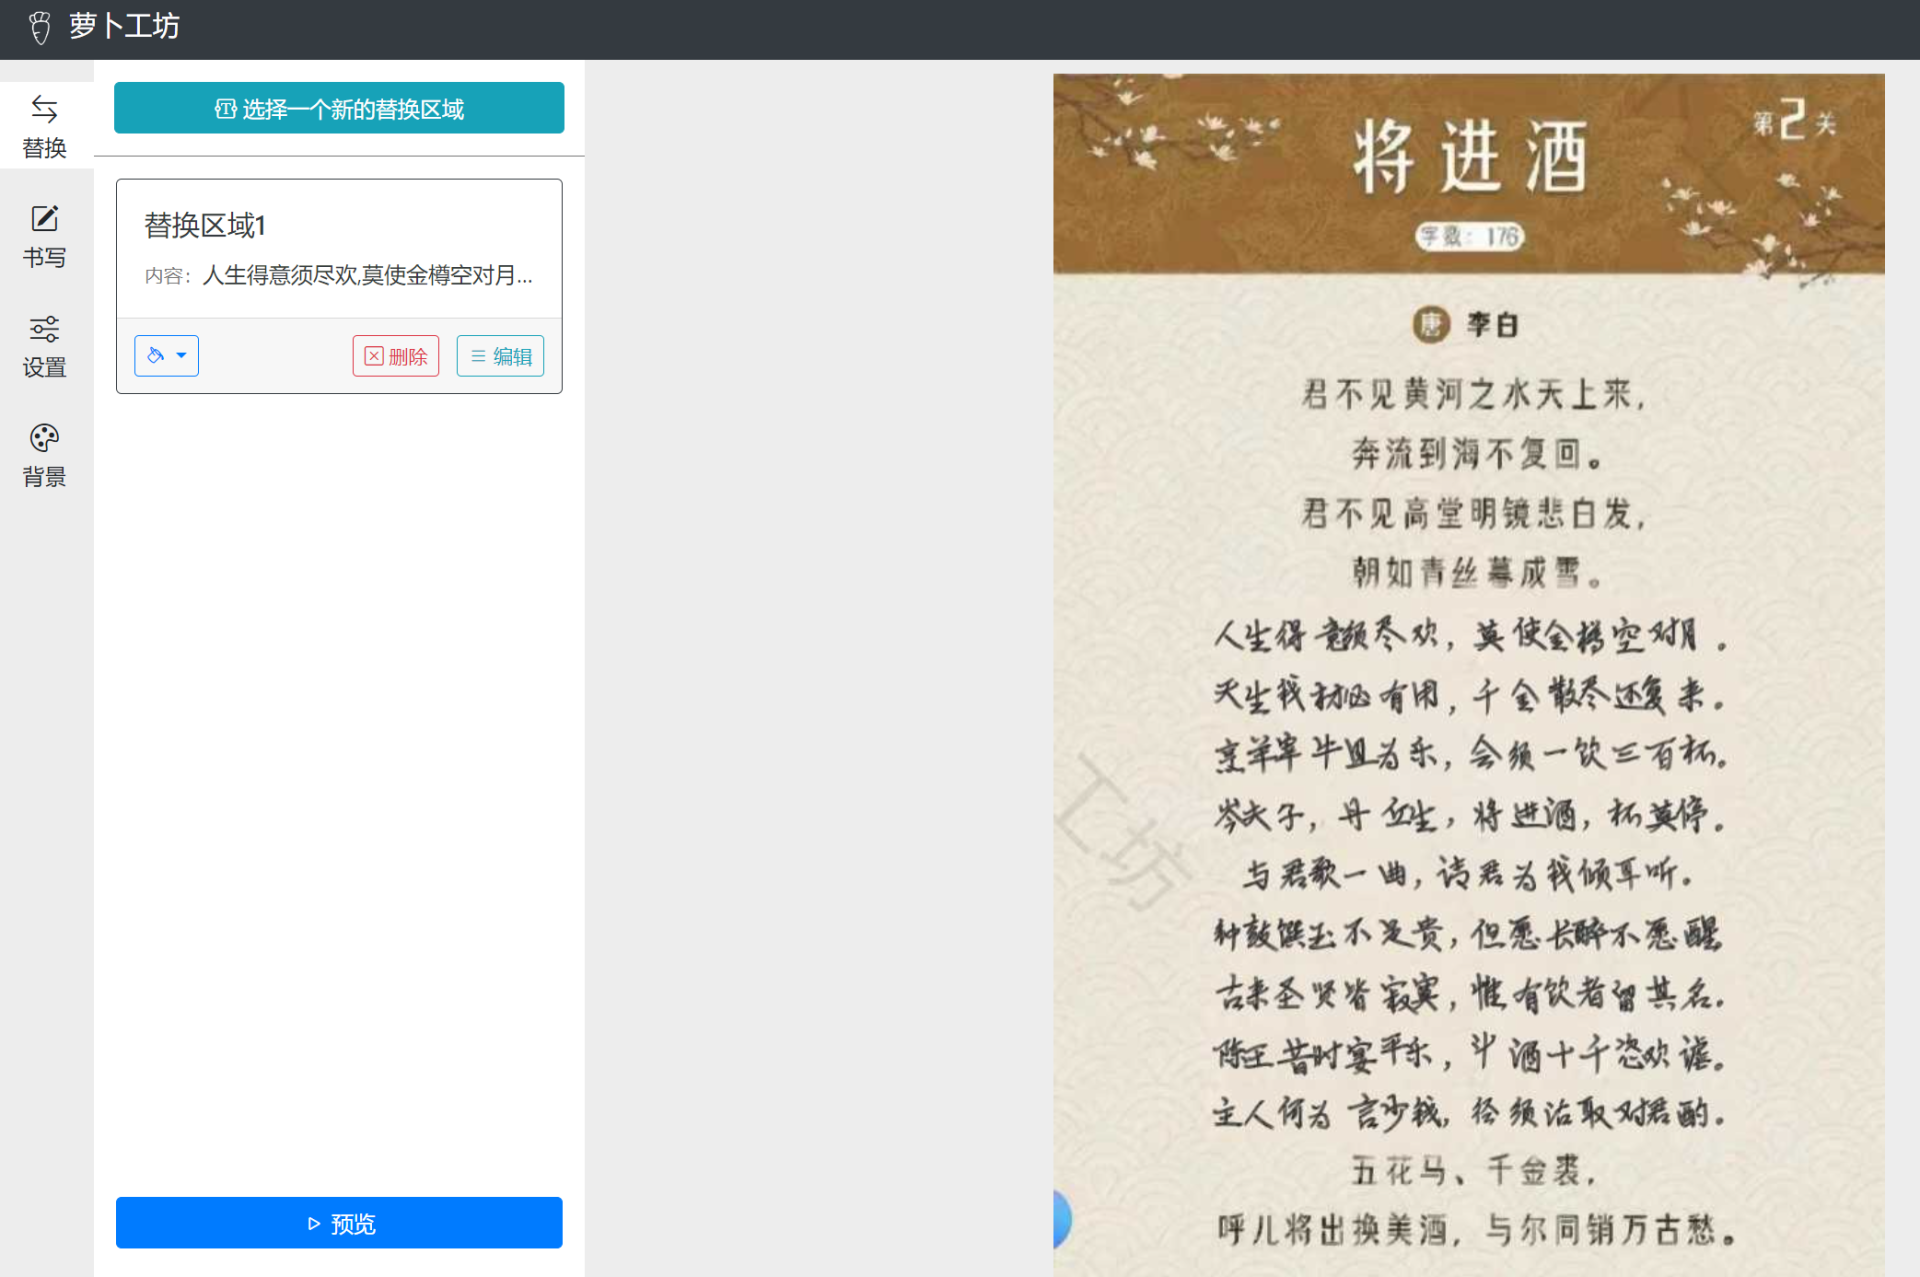Click the carrot logo icon
Screen dimensions: 1920x1277
(x=40, y=27)
